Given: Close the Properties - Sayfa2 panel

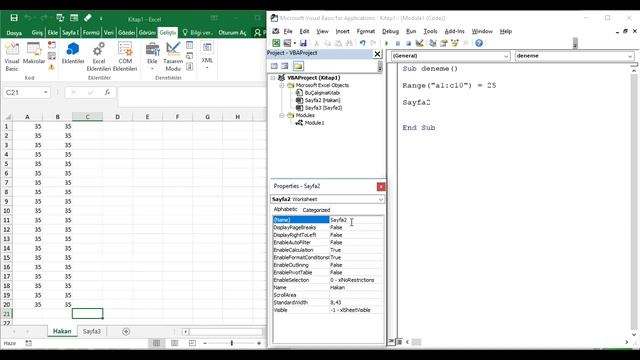Looking at the screenshot, I should (381, 187).
